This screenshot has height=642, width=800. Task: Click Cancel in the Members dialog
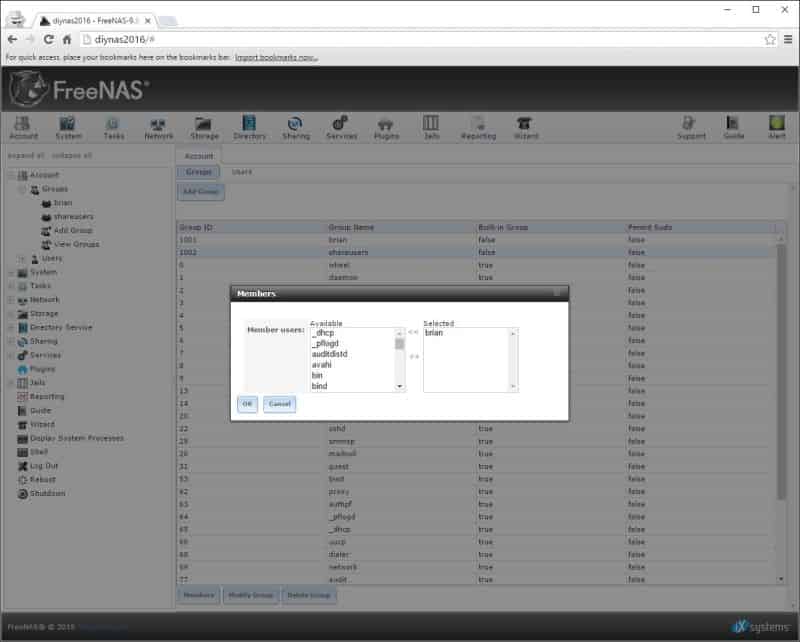(279, 404)
